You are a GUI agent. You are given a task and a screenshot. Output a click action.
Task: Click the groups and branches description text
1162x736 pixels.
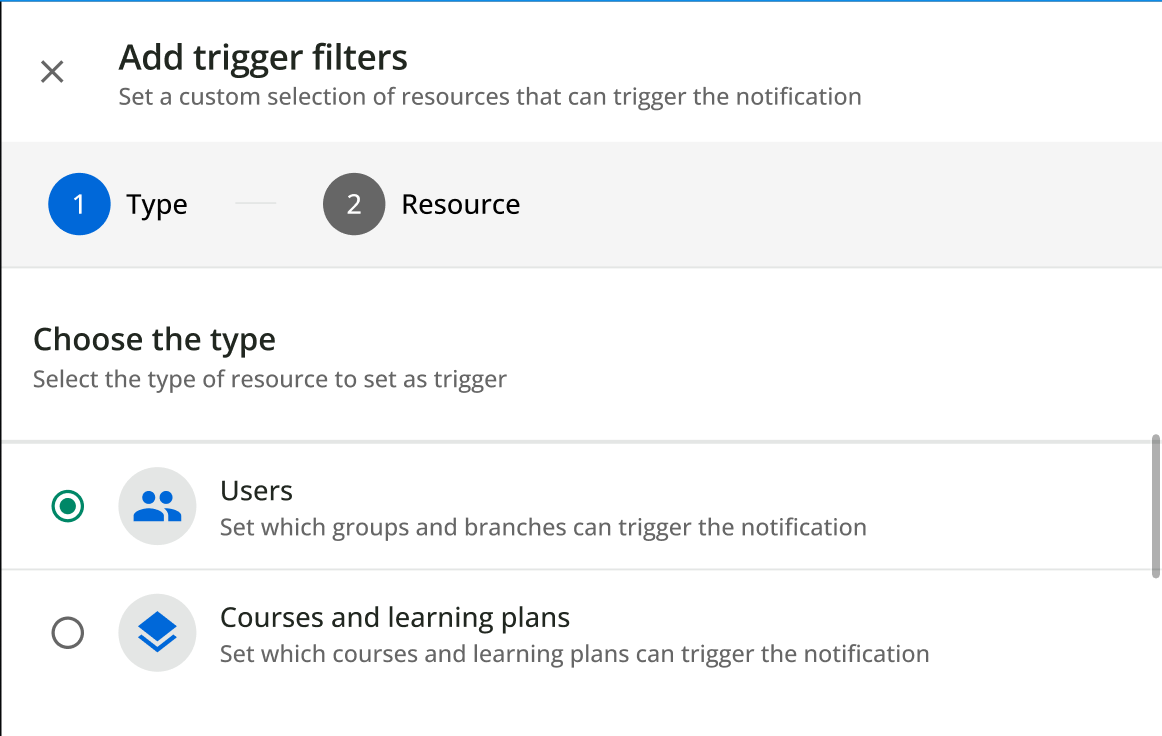[x=543, y=527]
